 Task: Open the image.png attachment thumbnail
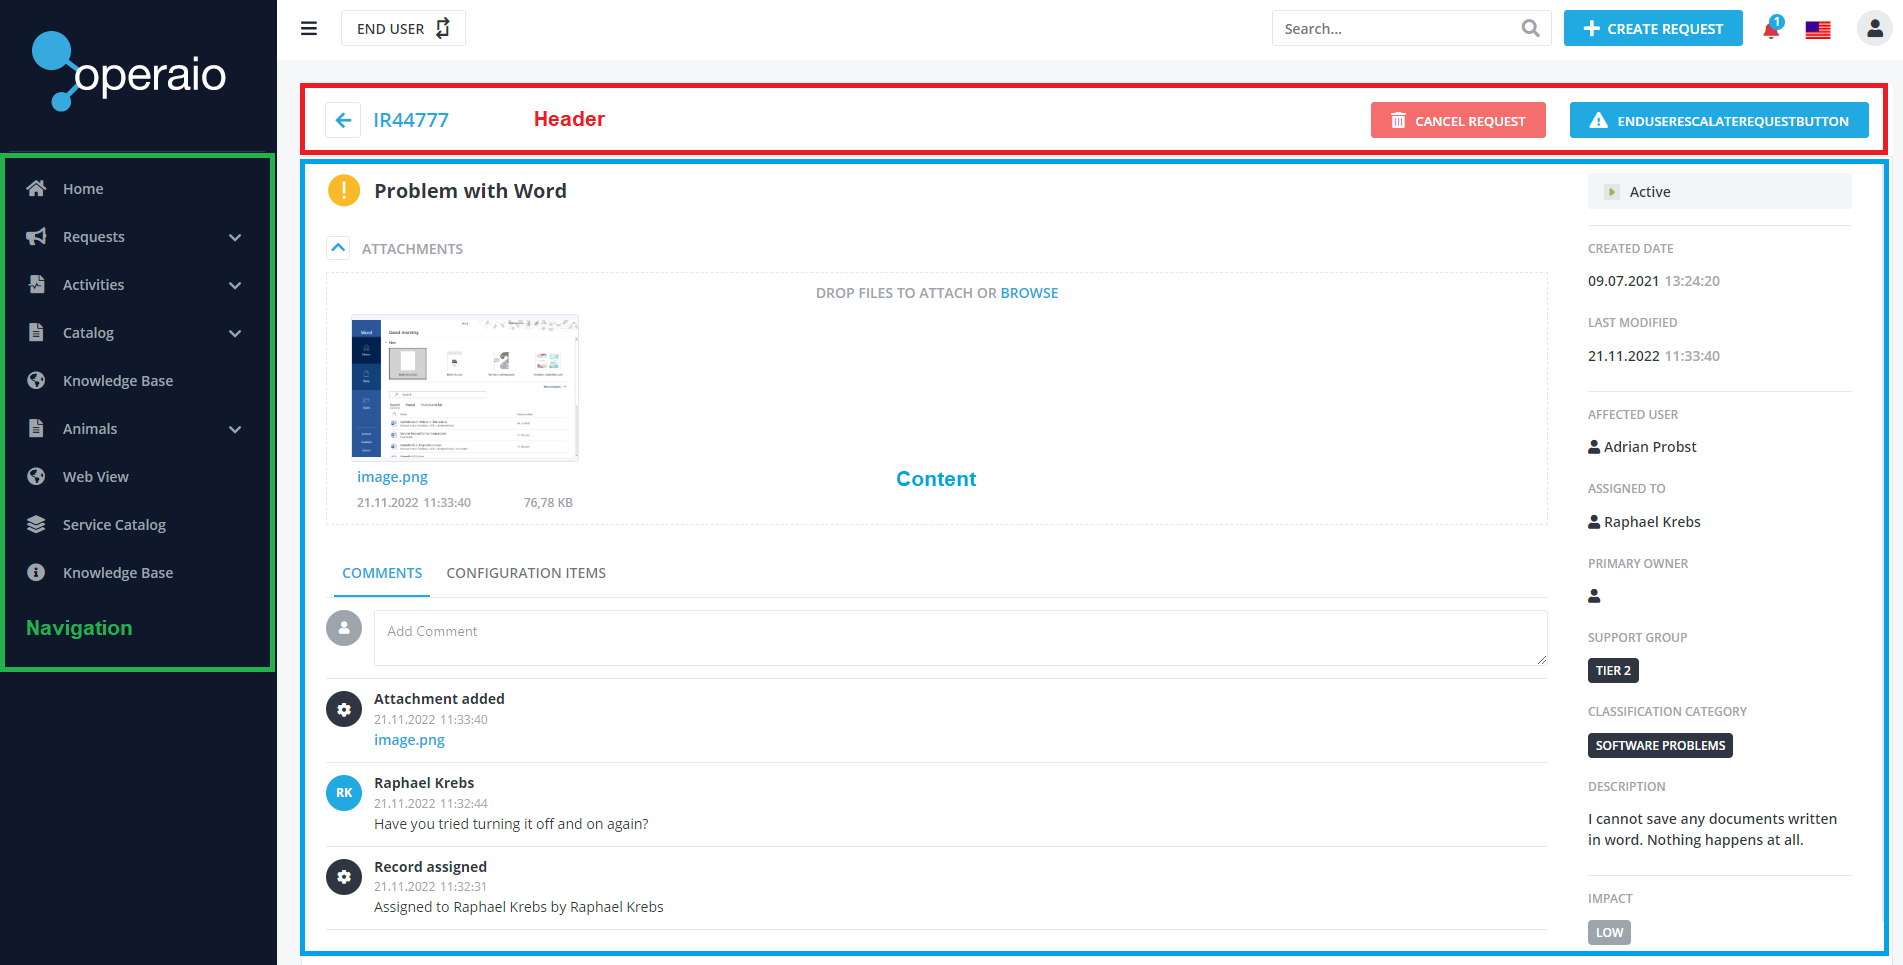[x=465, y=388]
